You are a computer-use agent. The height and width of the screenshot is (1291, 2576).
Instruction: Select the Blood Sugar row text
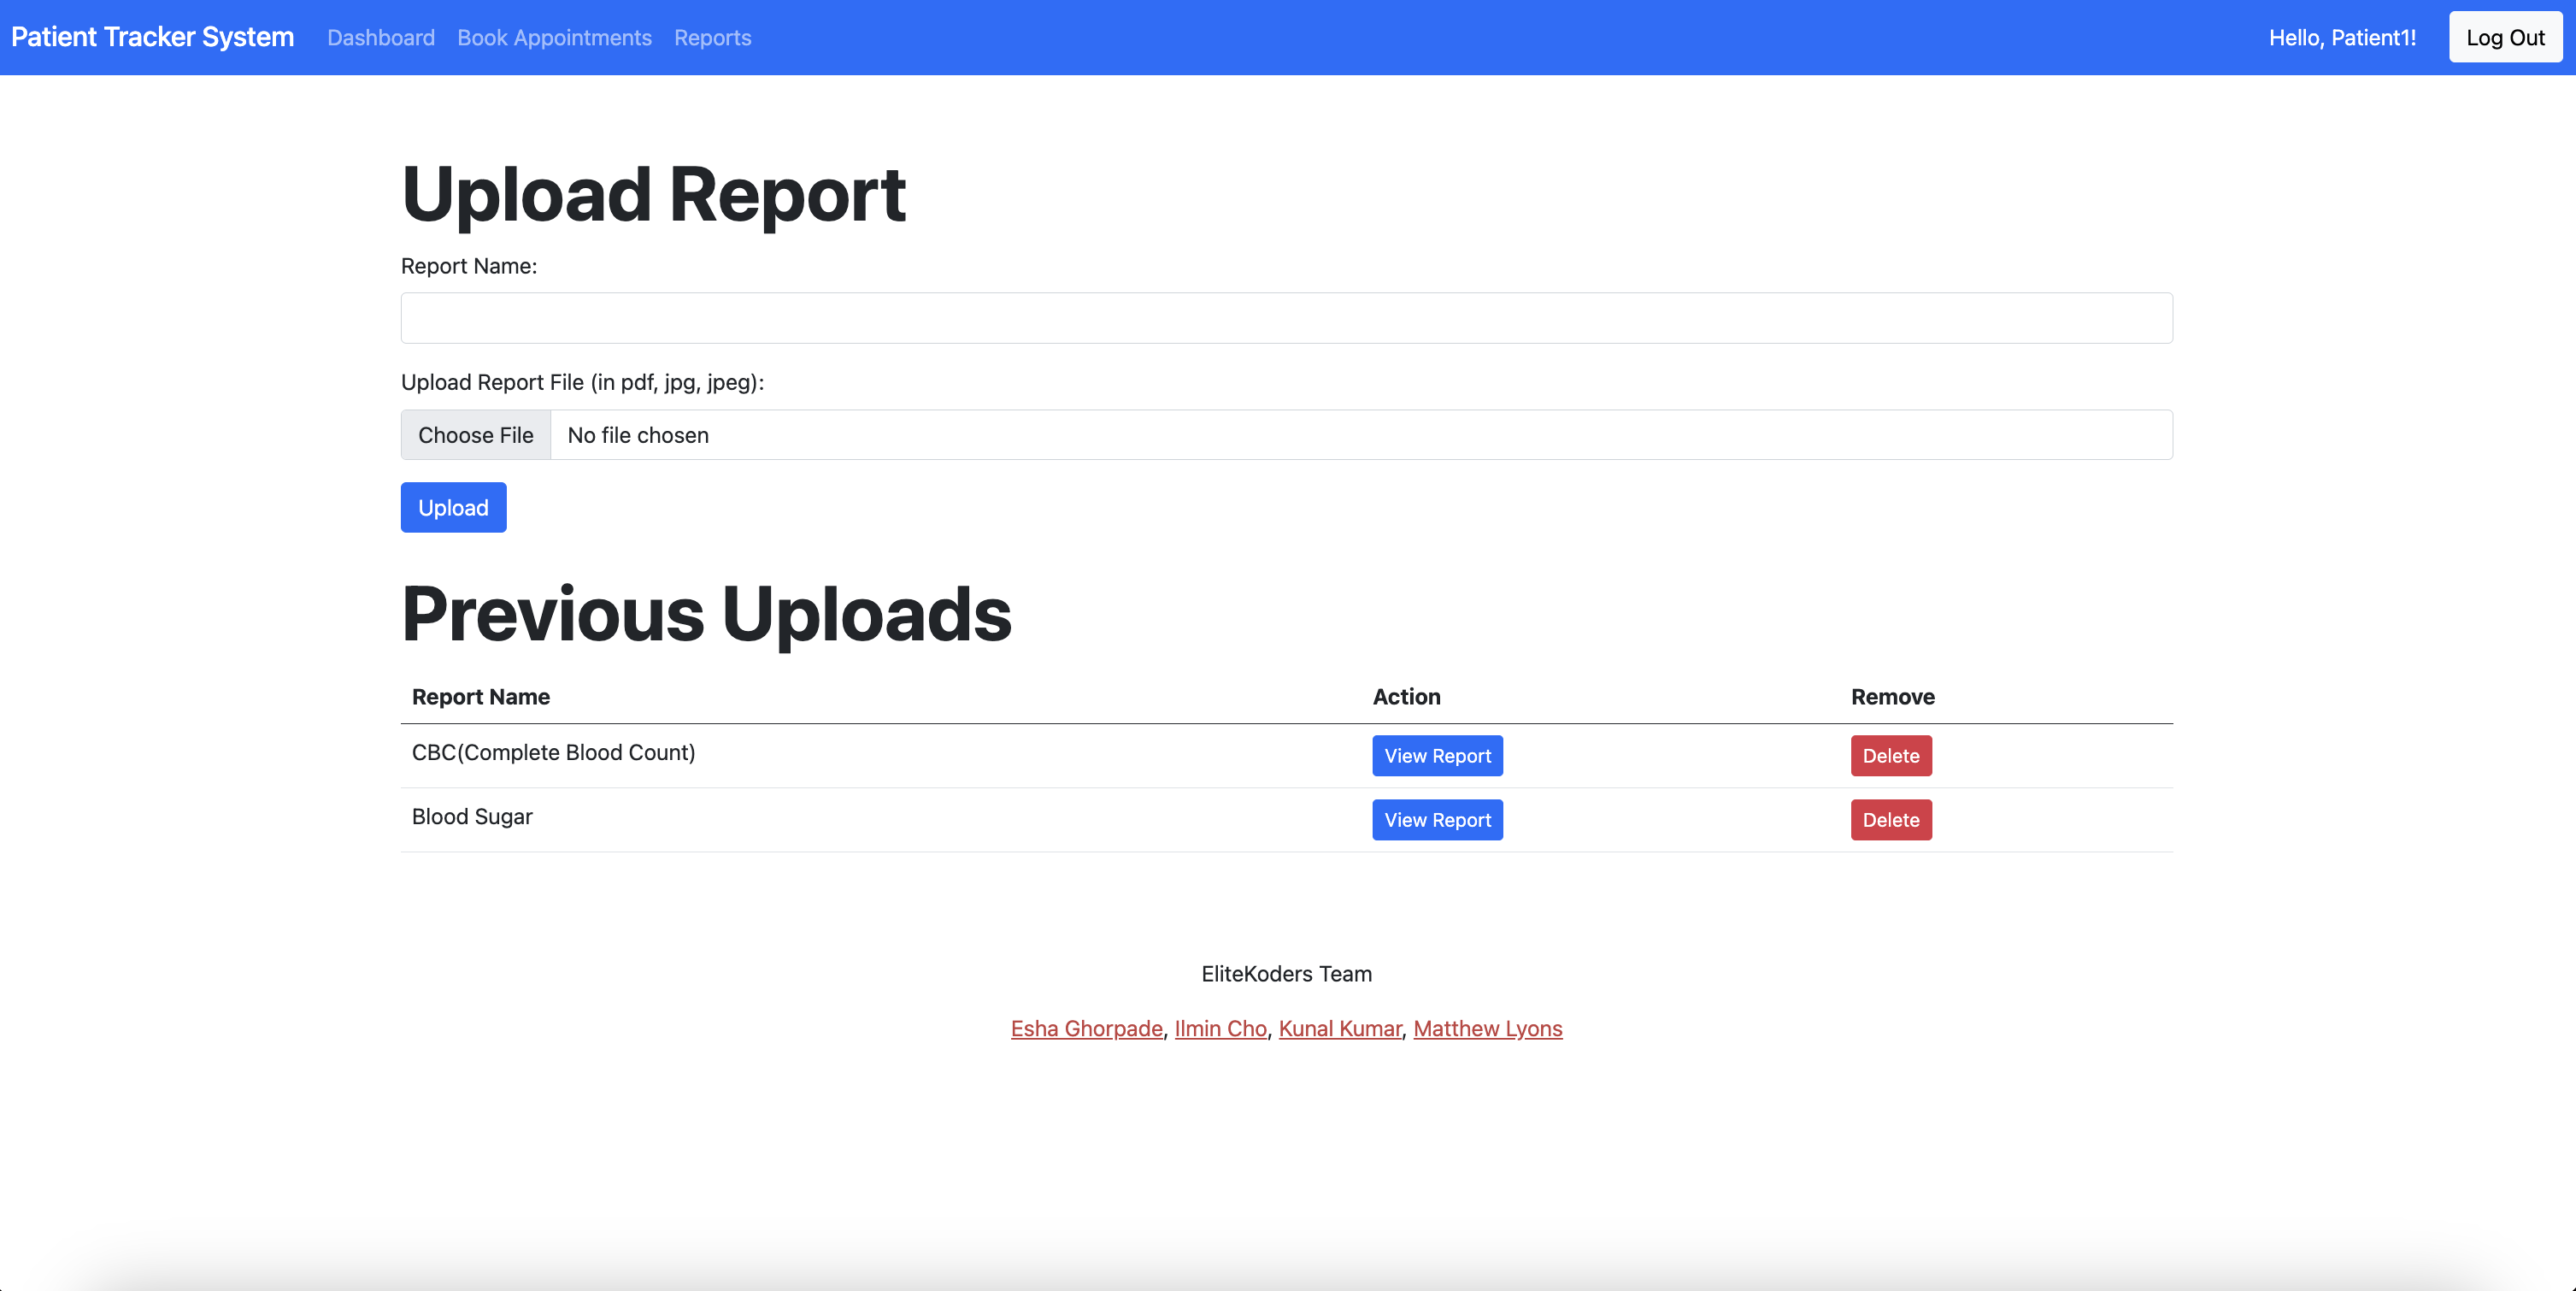pyautogui.click(x=472, y=816)
